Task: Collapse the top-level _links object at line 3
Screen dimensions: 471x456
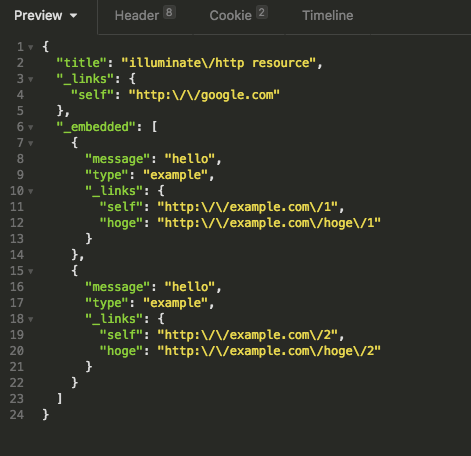Action: [31, 79]
